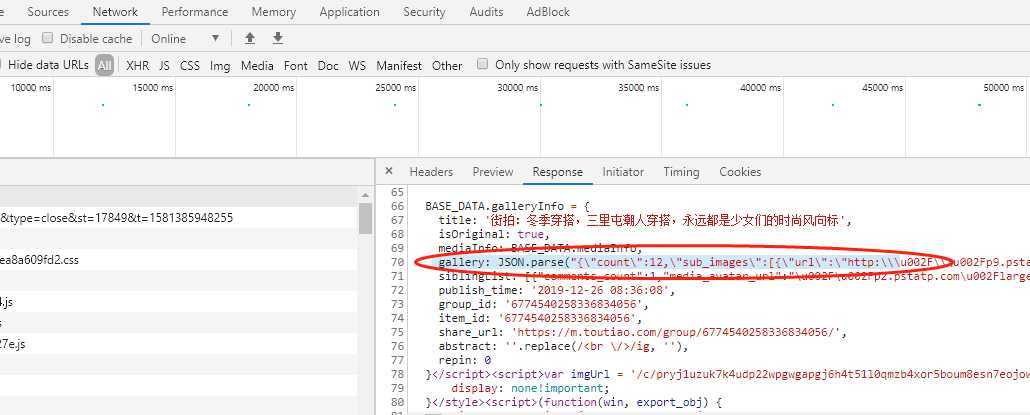Click the export HAR download icon
This screenshot has height=415, width=1030.
278,38
